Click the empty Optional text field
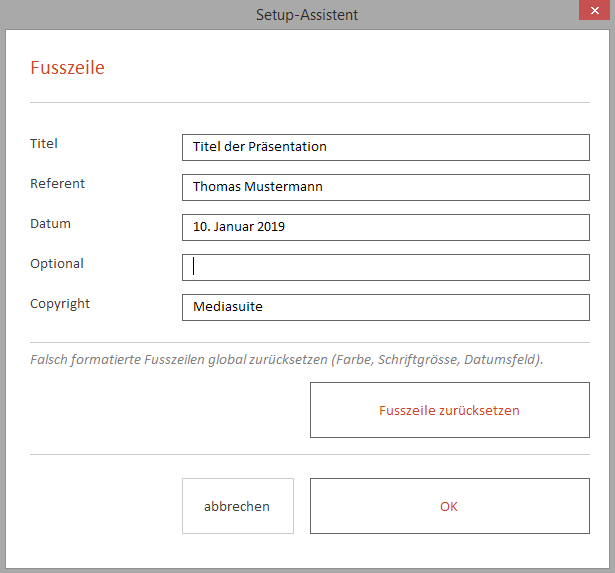615x573 pixels. tap(386, 267)
